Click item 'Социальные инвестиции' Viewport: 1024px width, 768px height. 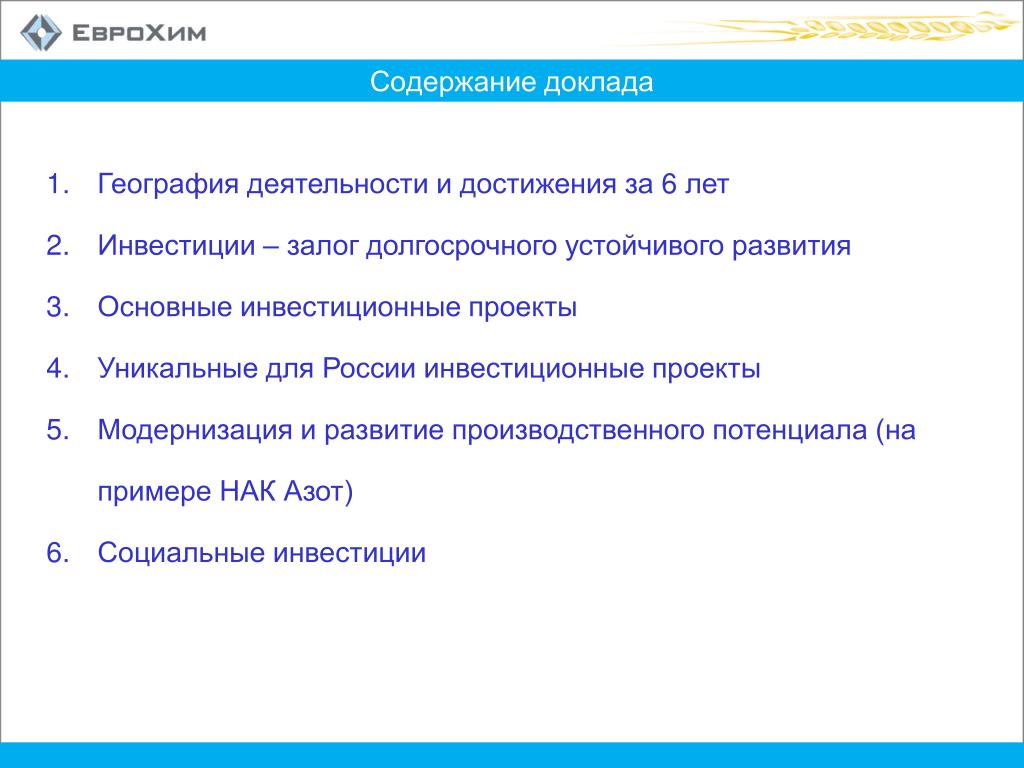(262, 552)
